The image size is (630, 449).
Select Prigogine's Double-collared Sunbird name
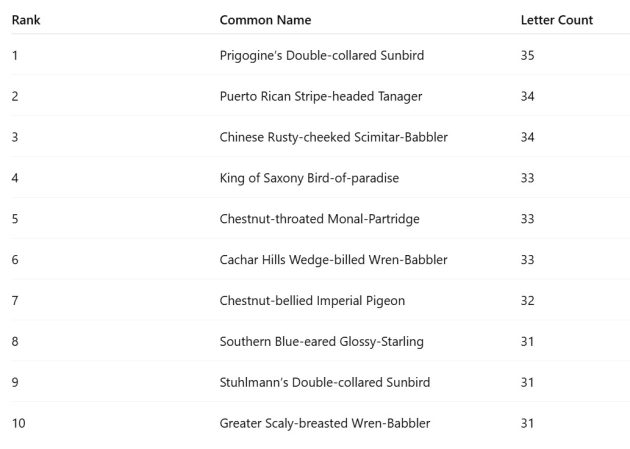pos(321,55)
